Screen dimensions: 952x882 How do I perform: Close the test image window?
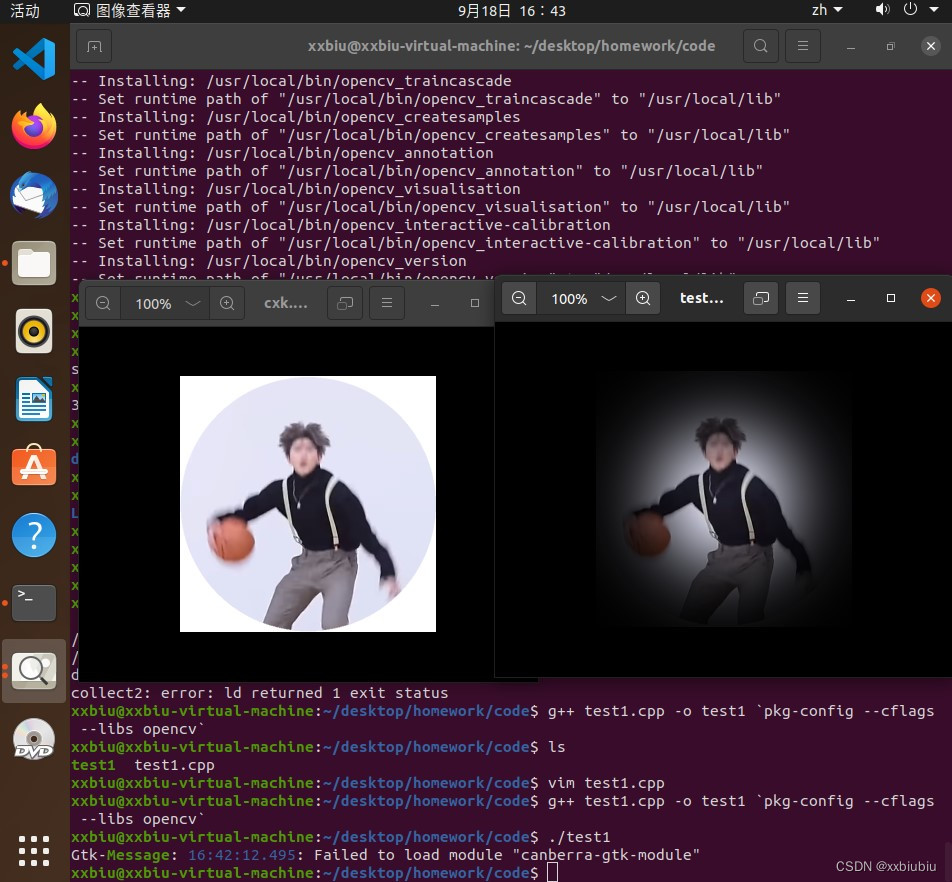930,298
